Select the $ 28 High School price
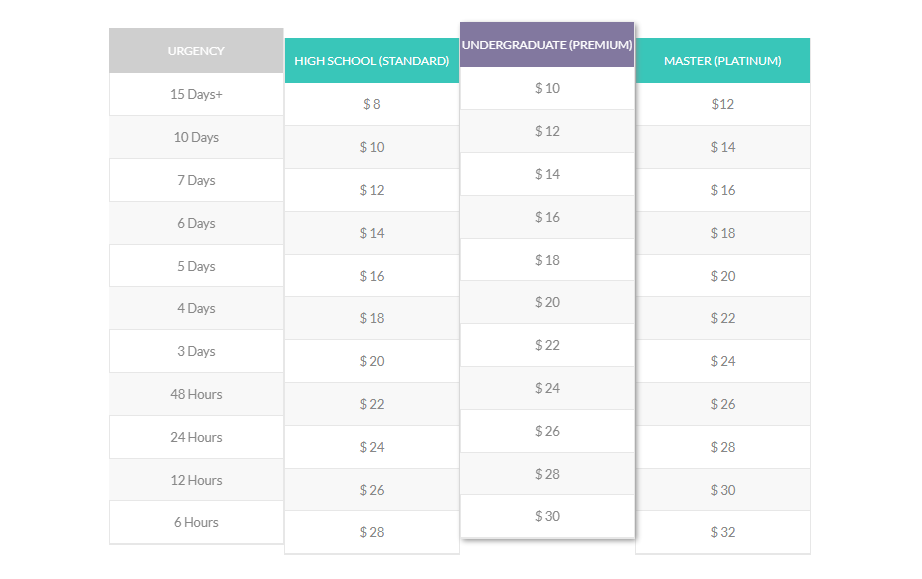The height and width of the screenshot is (579, 922). tap(372, 532)
